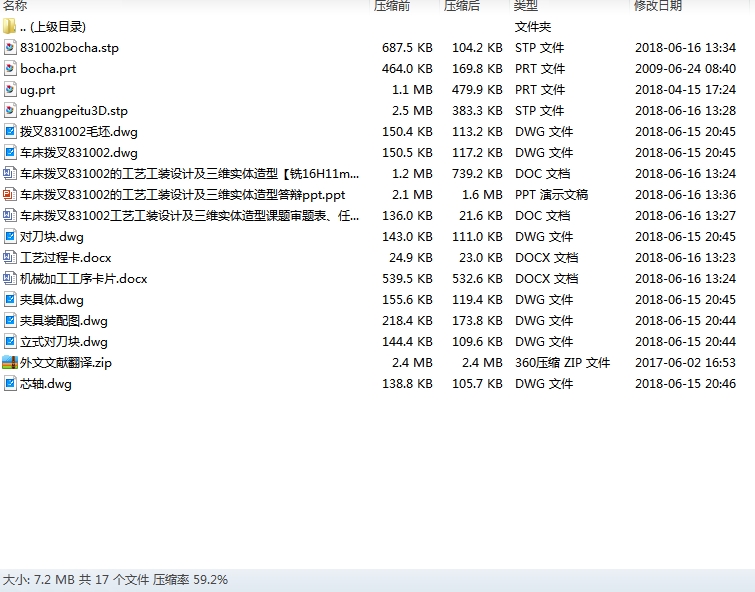Viewport: 755px width, 592px height.
Task: Click the 外文文献翻译.zip archive icon
Action: pos(10,363)
